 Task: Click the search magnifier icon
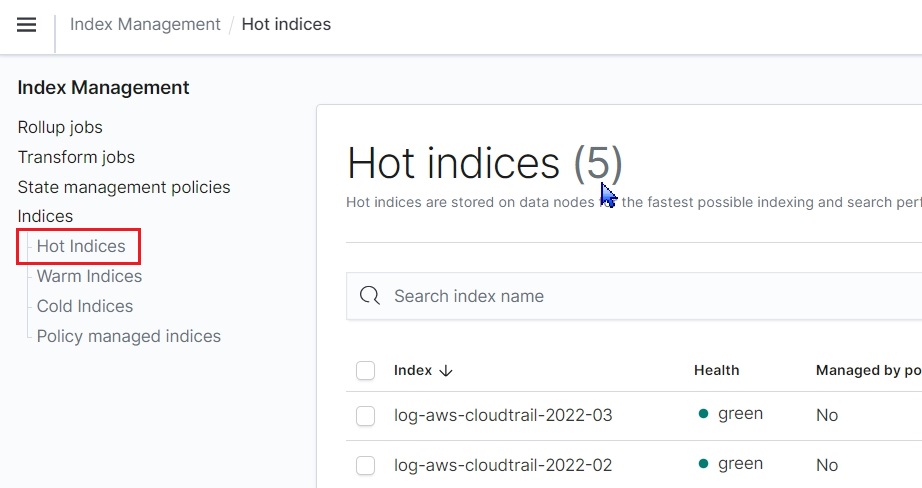pos(370,296)
